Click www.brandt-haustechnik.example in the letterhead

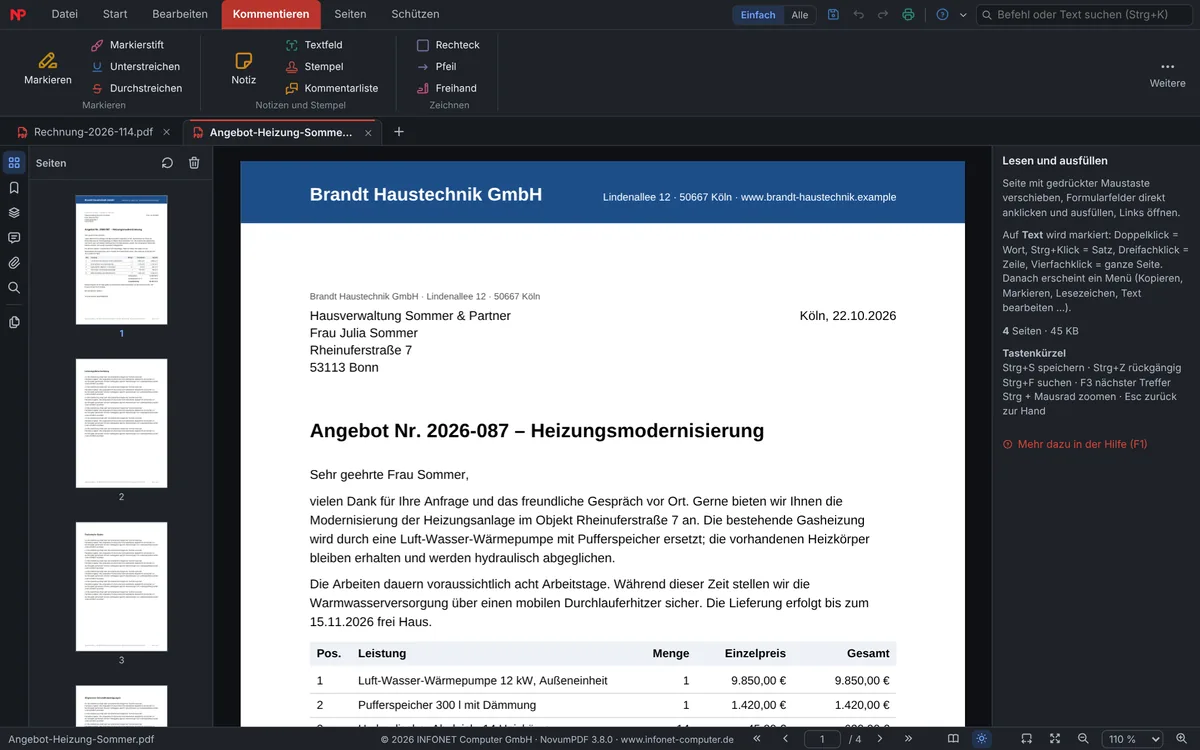(818, 197)
